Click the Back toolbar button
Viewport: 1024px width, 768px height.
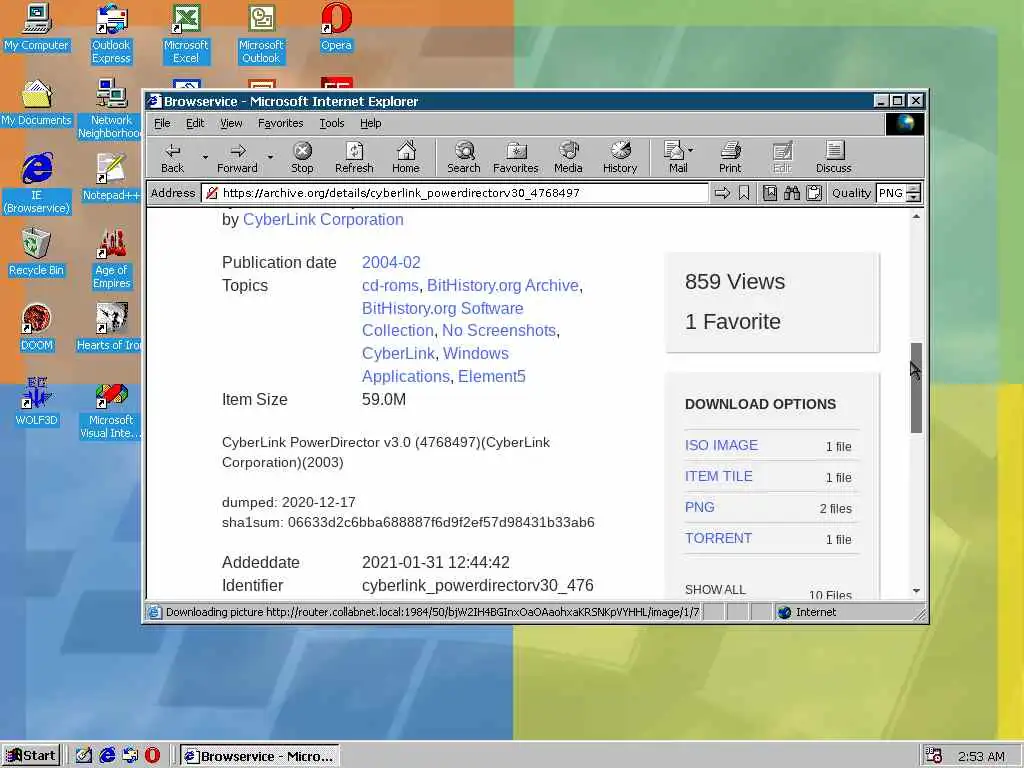click(x=172, y=157)
